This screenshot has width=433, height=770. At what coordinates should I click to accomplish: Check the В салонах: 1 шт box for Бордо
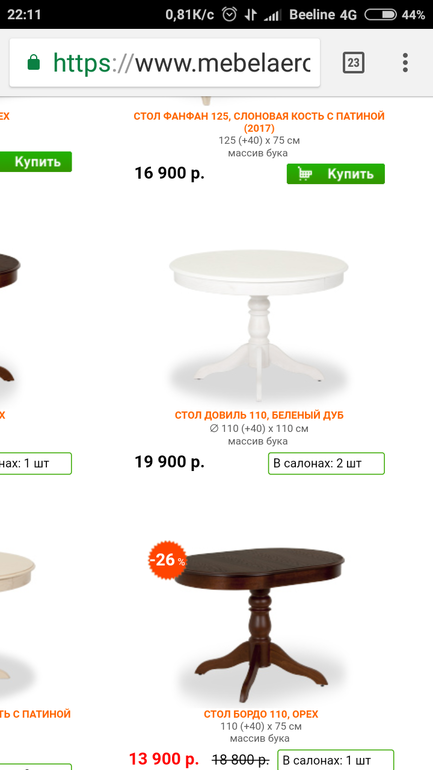click(336, 760)
